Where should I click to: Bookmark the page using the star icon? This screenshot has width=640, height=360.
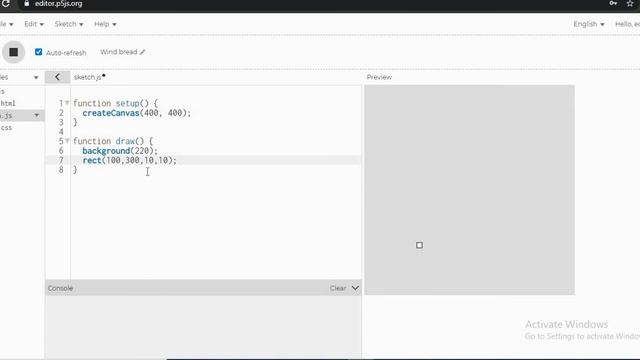click(630, 3)
